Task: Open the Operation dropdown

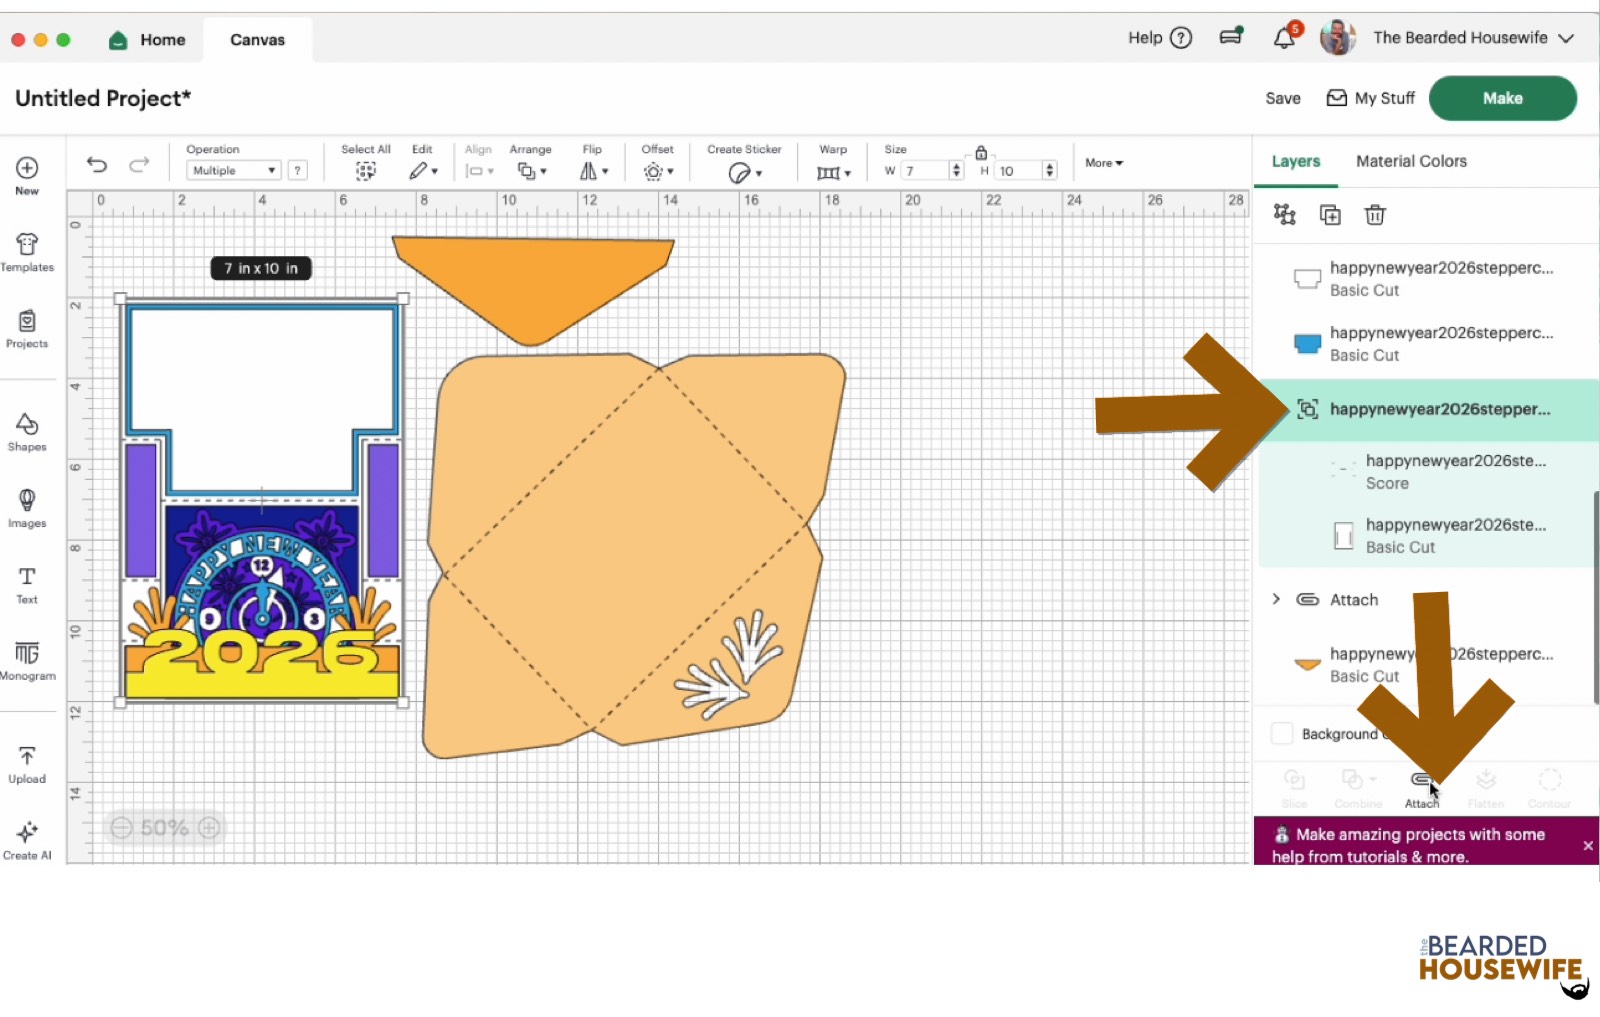Action: click(x=234, y=171)
